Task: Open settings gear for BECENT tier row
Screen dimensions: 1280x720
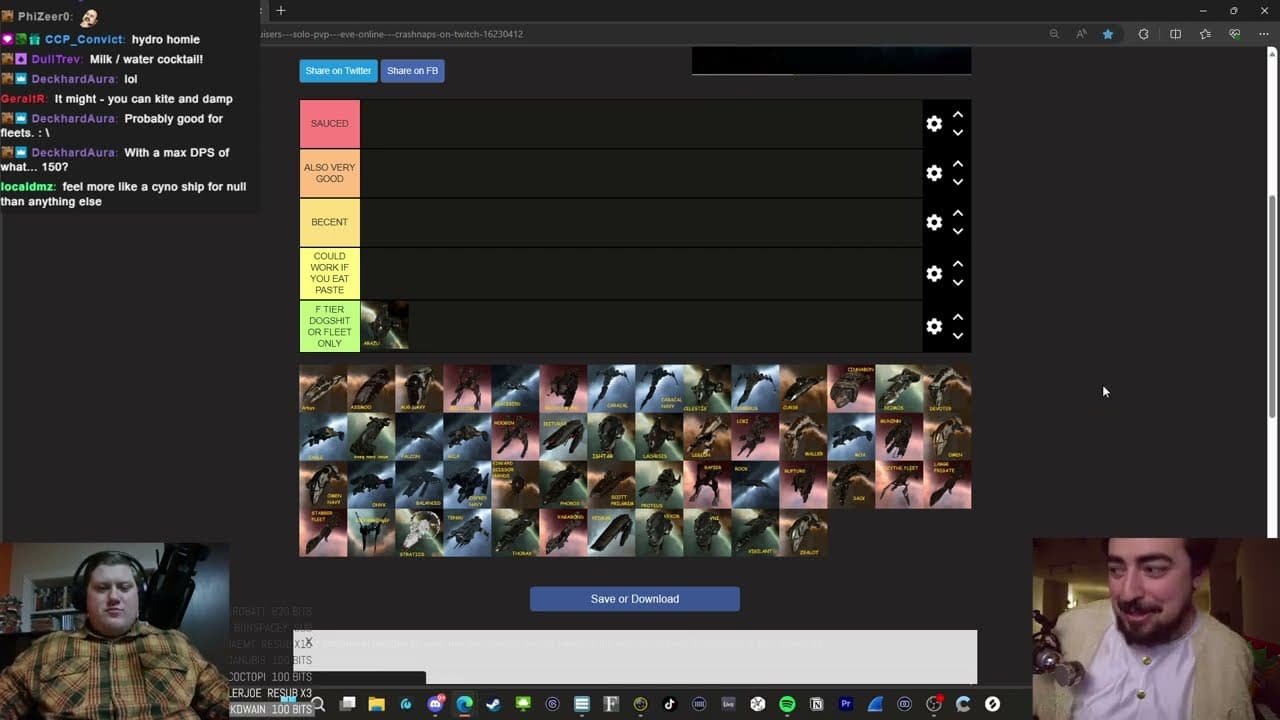Action: pos(934,222)
